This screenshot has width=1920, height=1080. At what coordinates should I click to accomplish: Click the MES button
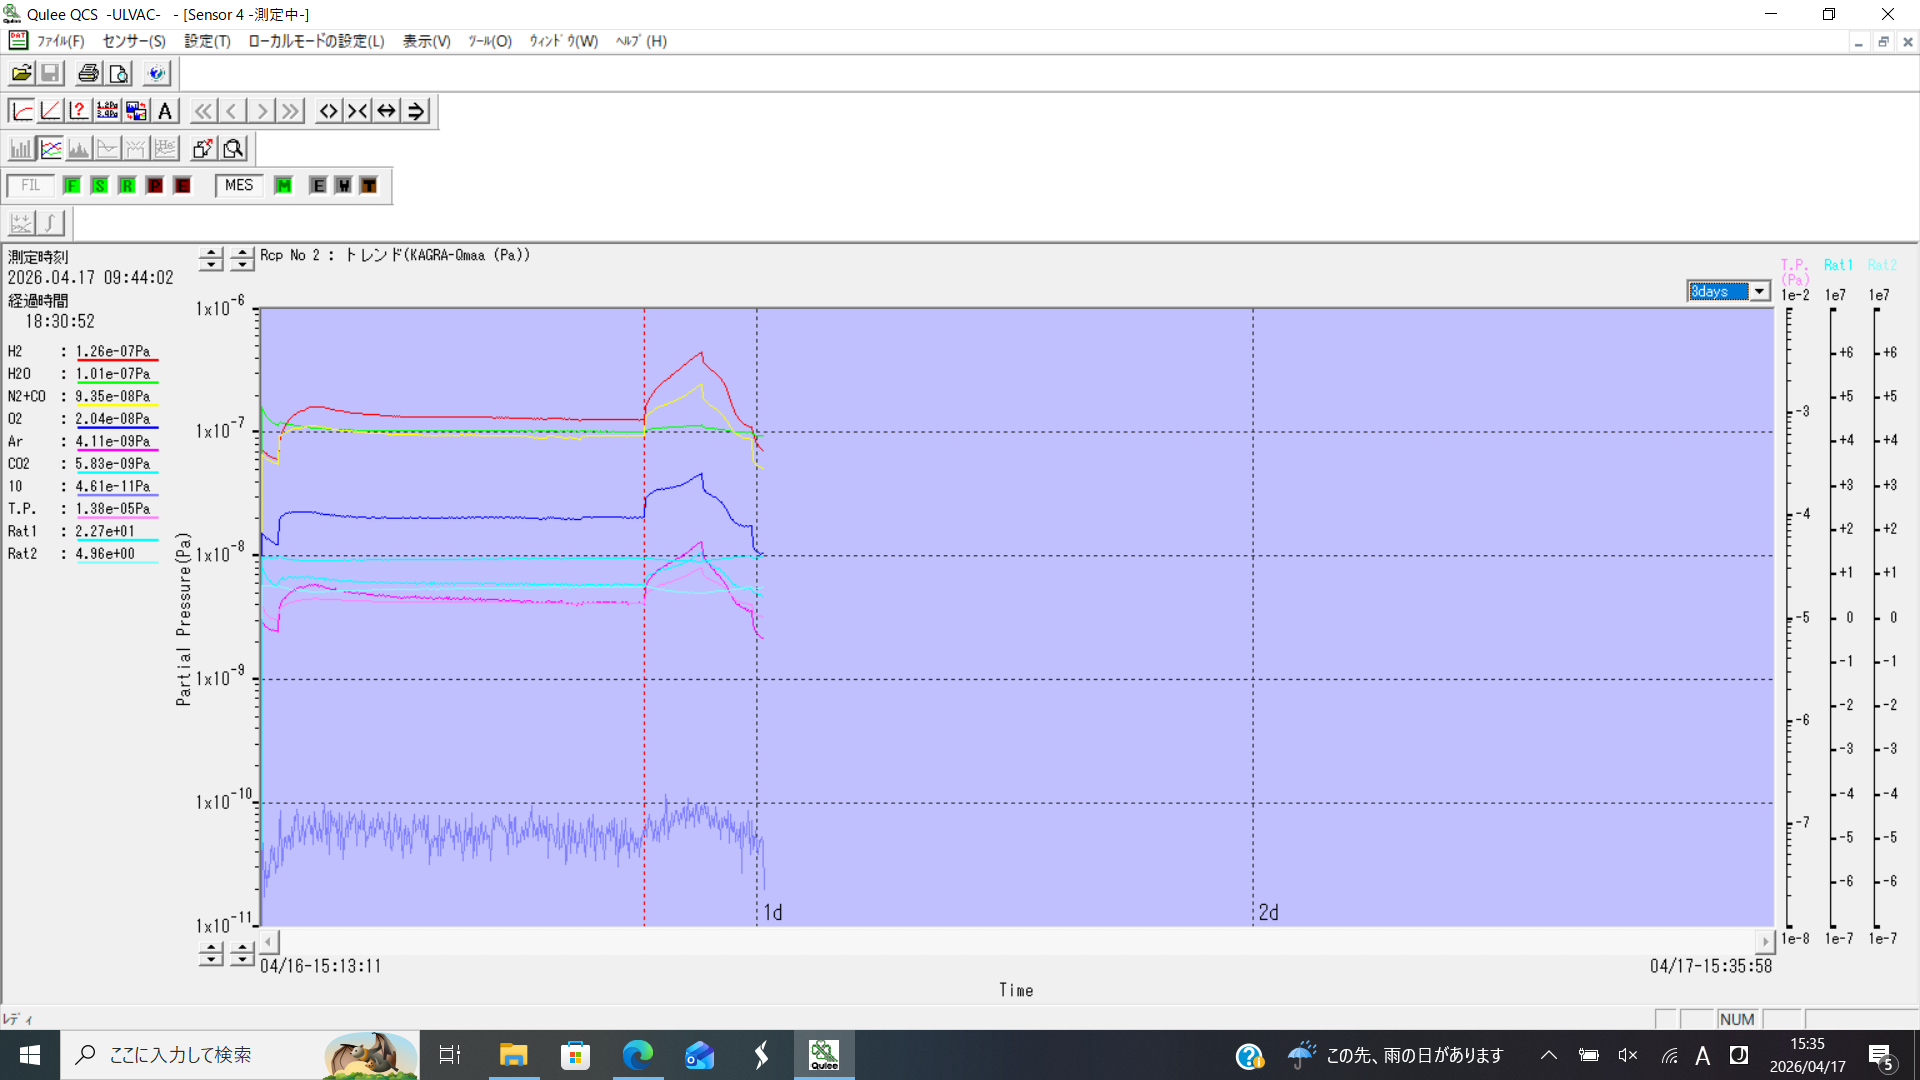tap(239, 186)
